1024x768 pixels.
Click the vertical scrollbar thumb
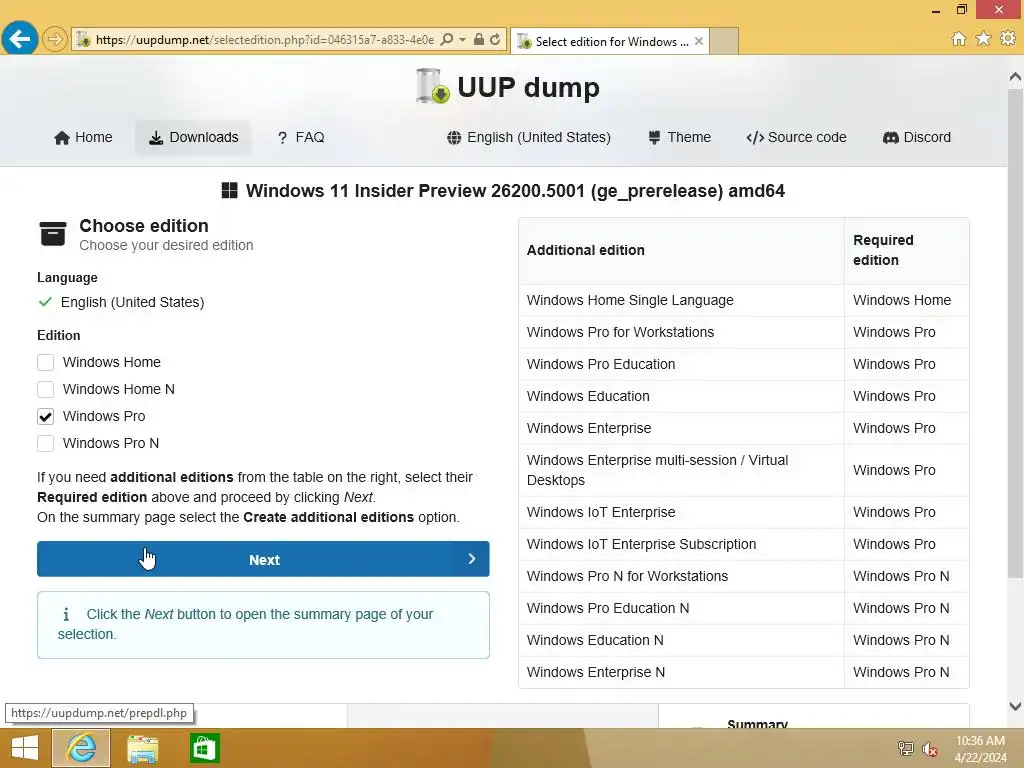tap(1015, 333)
